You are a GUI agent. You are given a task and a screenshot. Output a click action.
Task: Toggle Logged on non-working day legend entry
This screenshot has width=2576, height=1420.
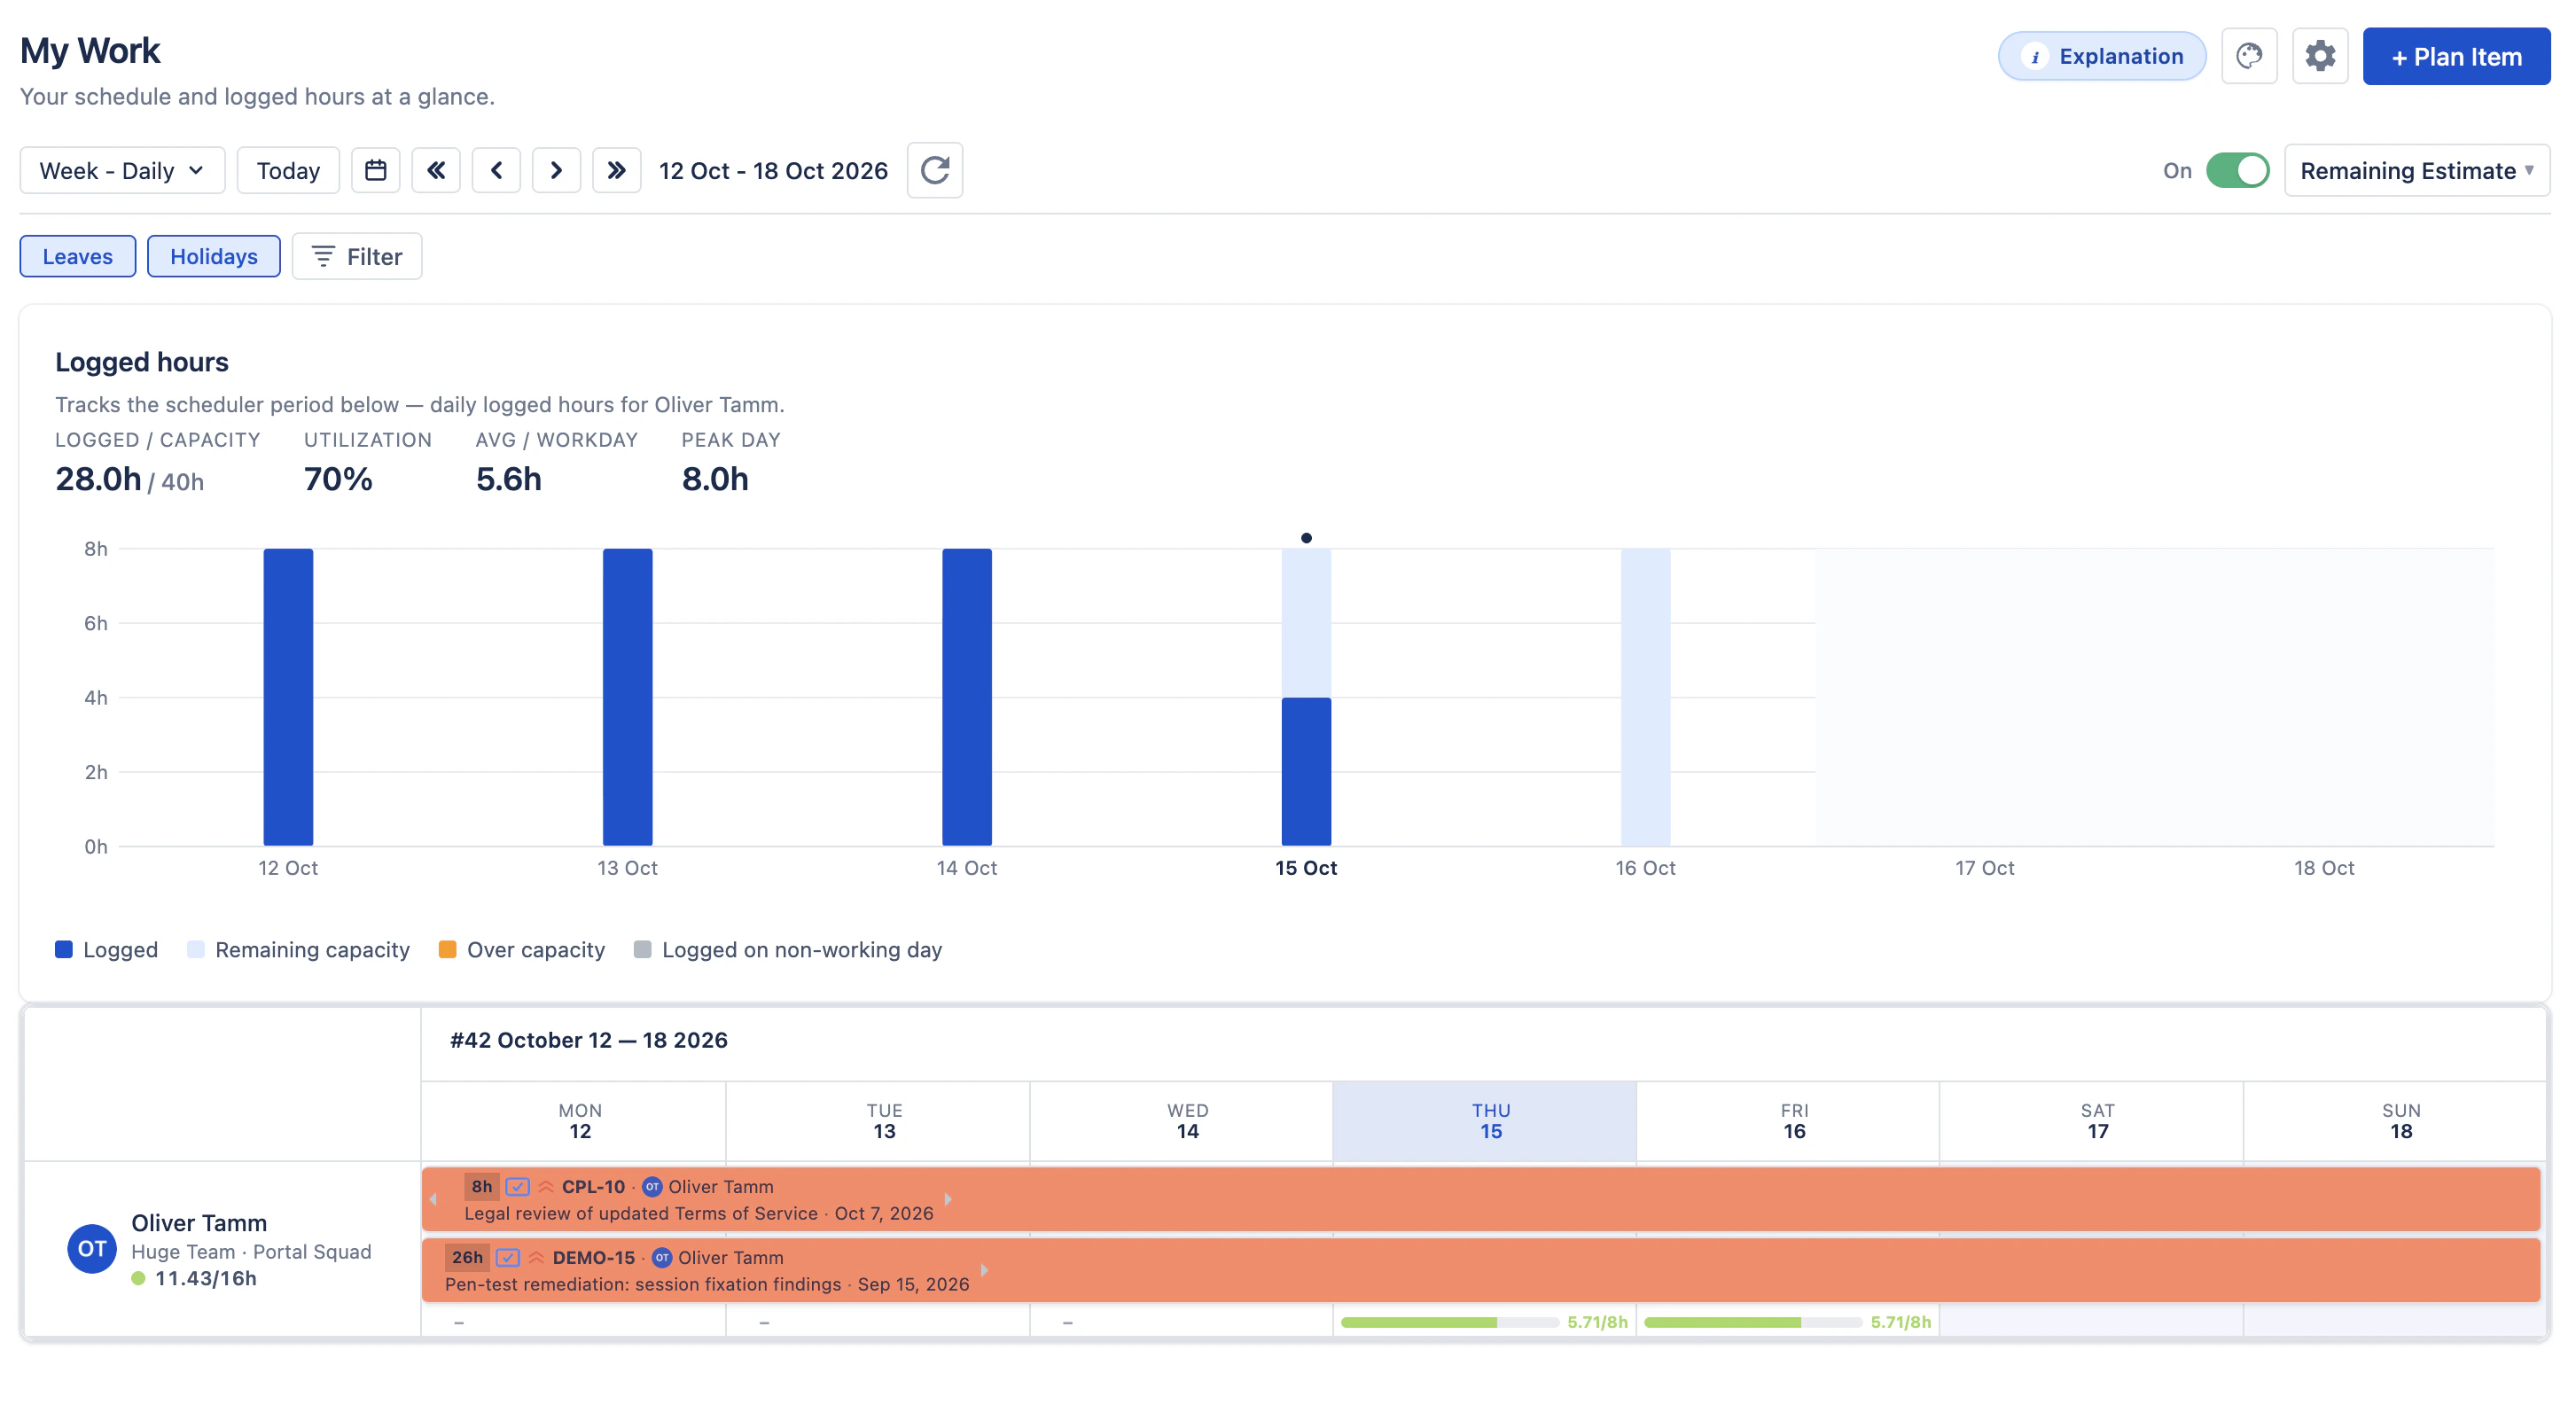point(789,950)
